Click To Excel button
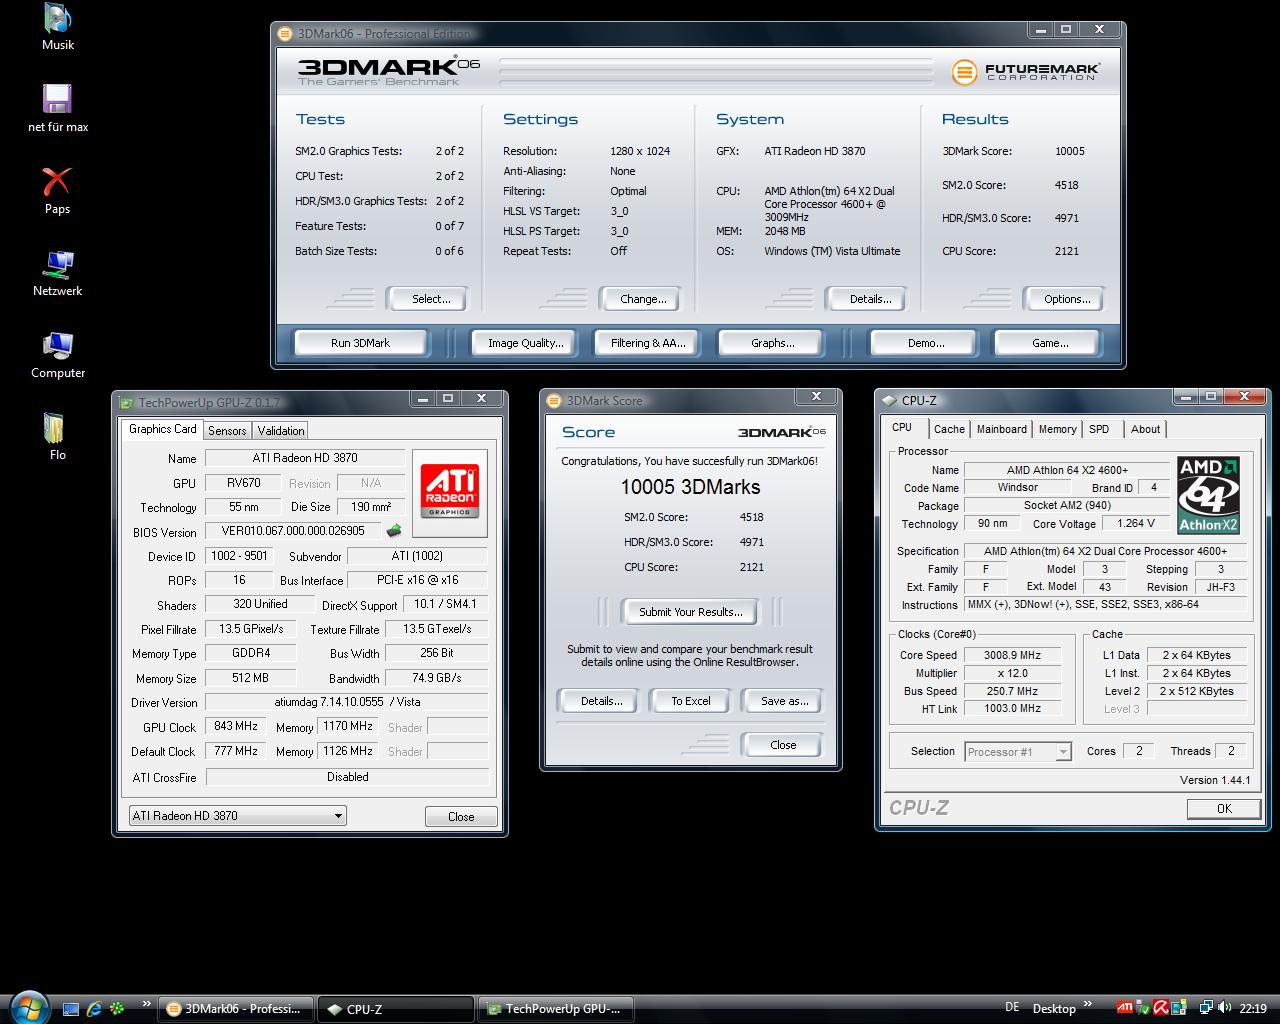The width and height of the screenshot is (1280, 1024). [x=691, y=701]
